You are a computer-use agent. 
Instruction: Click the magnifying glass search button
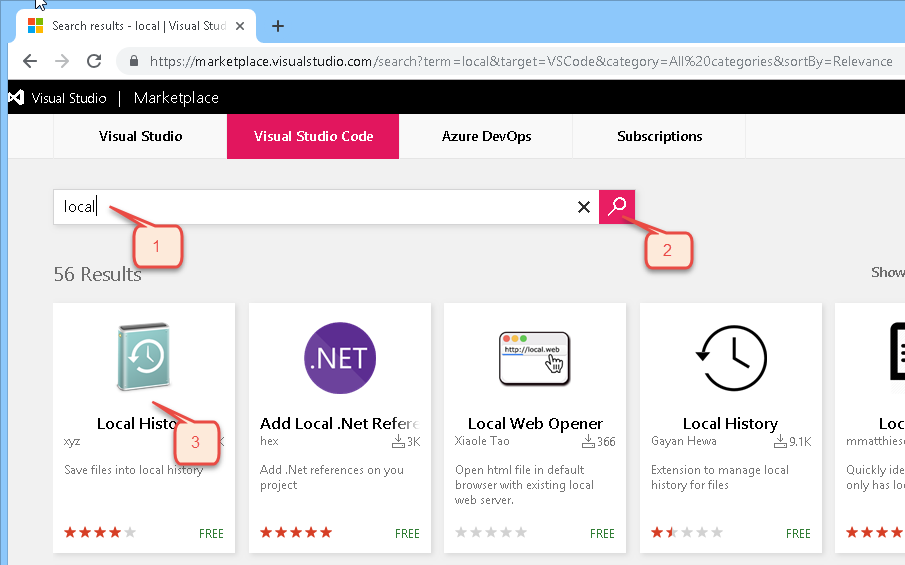pyautogui.click(x=617, y=207)
